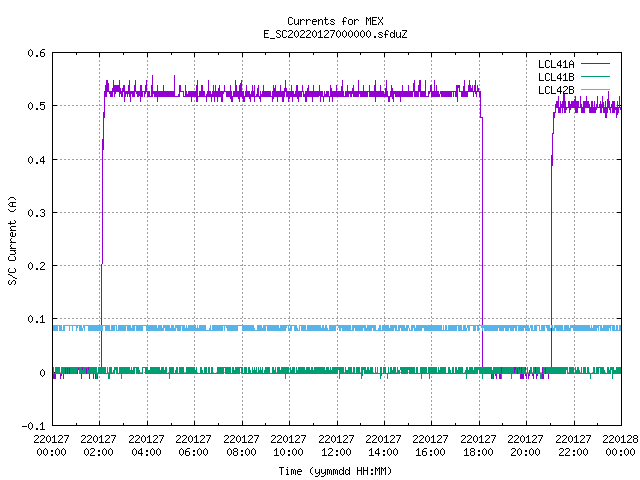Click the y-axis tick value 0.5
The width and height of the screenshot is (640, 480).
pyautogui.click(x=36, y=106)
